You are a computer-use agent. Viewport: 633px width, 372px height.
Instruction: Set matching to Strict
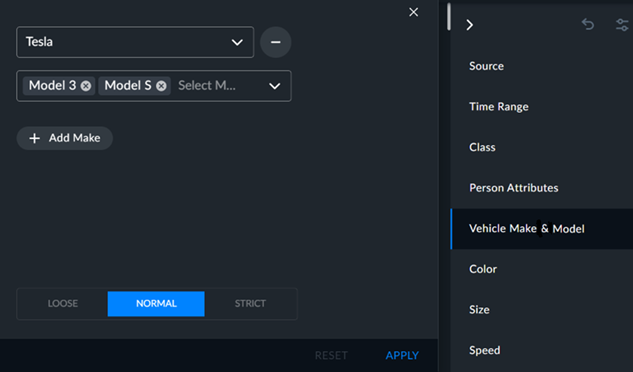tap(250, 304)
